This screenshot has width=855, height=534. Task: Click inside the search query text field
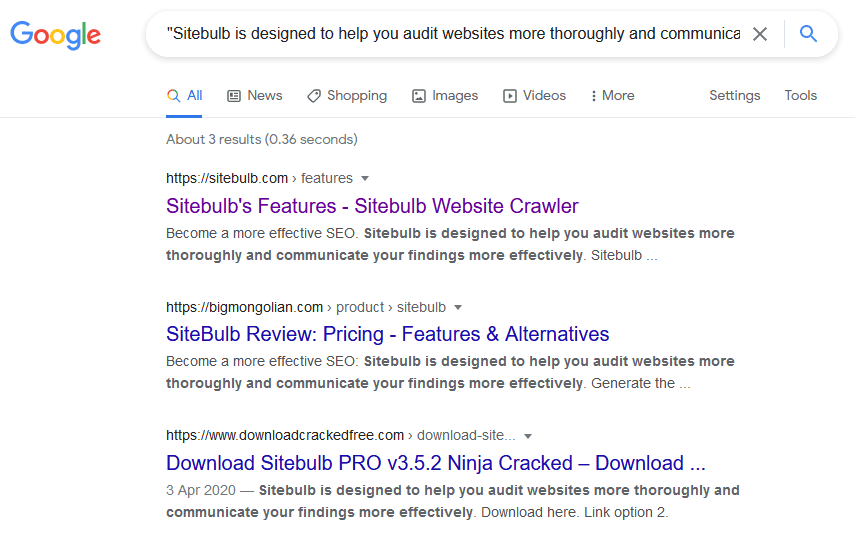453,34
